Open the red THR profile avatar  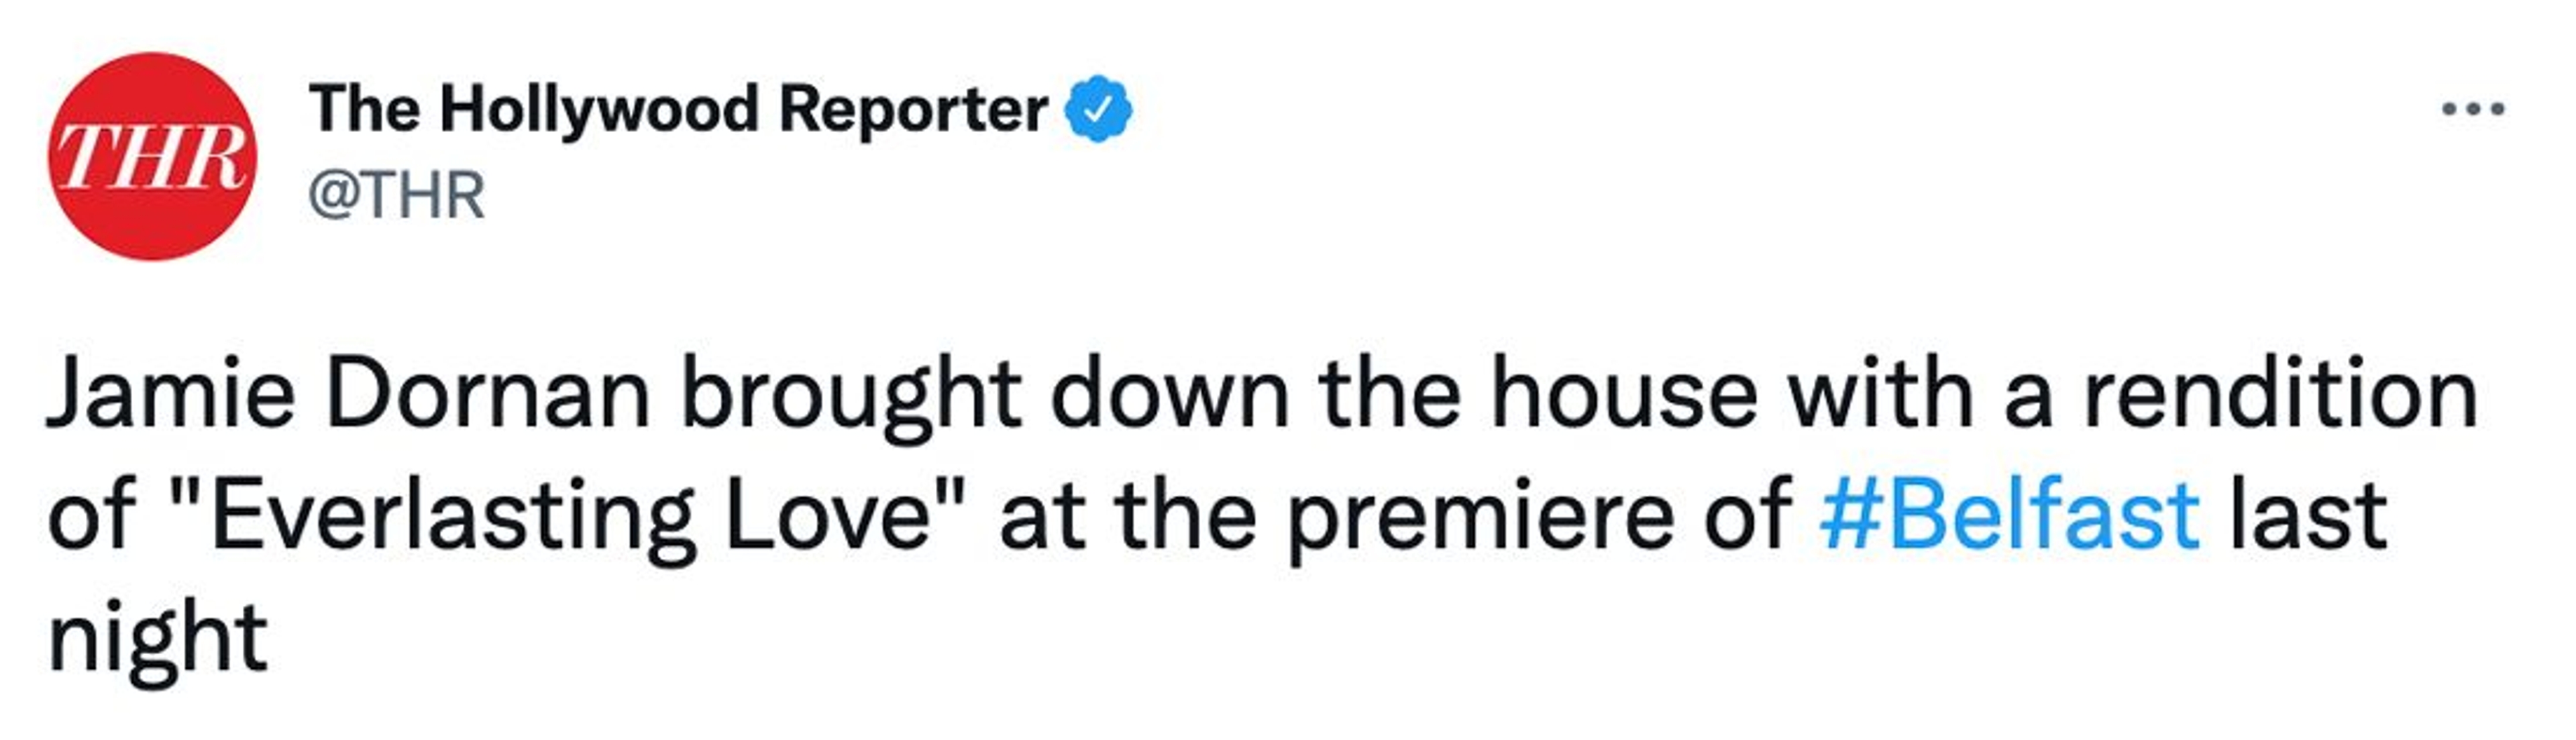(x=152, y=156)
